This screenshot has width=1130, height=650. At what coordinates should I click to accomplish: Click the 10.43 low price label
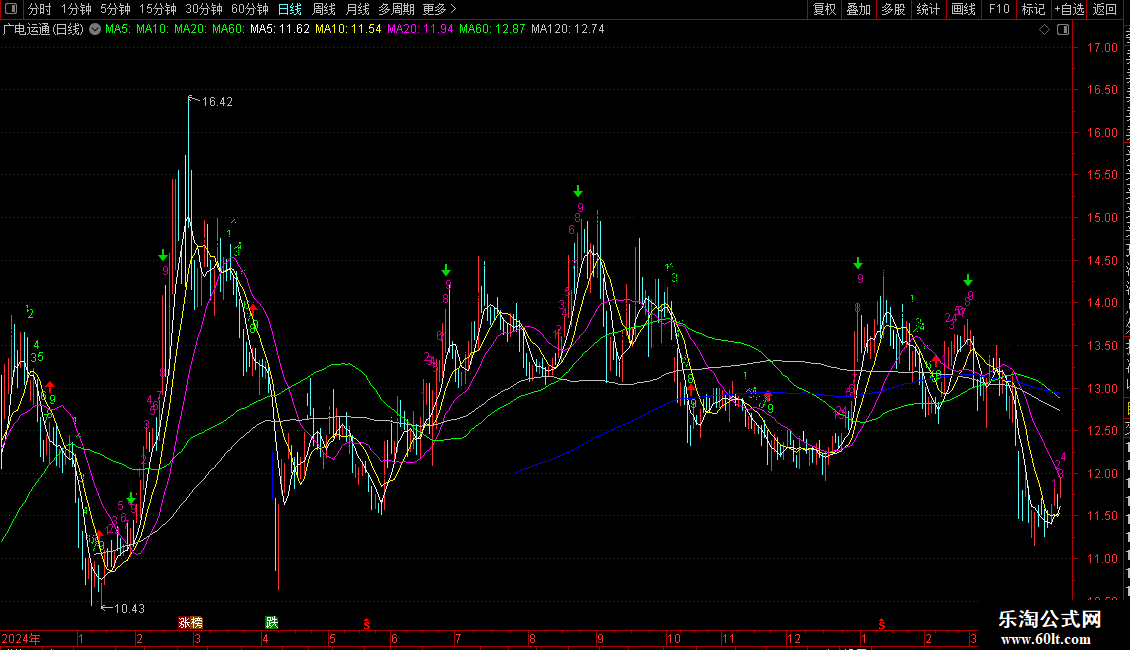point(129,609)
